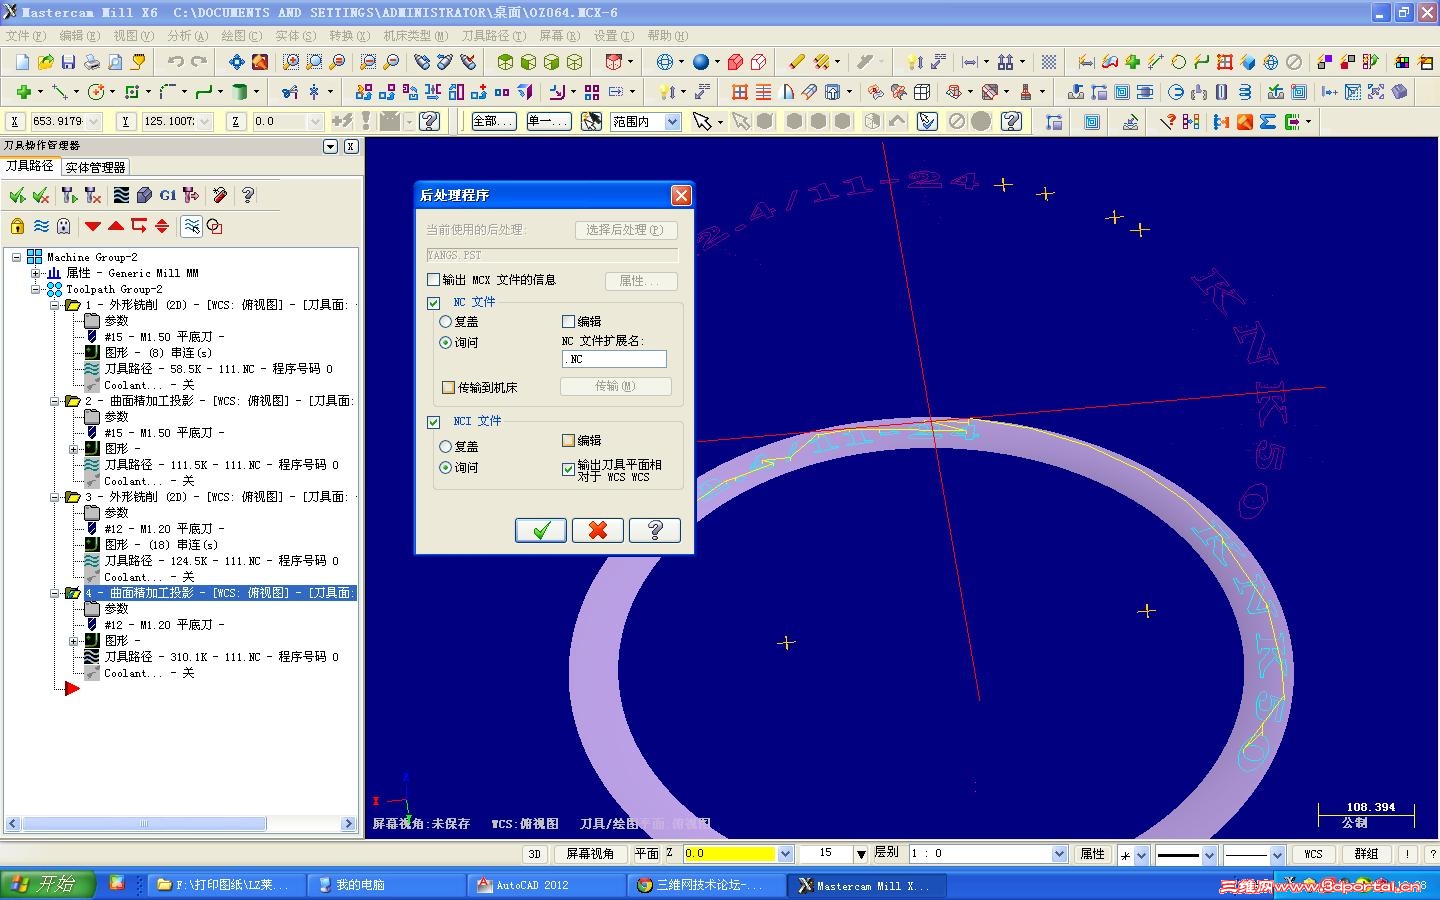Click the unselect all operations icon

click(41, 195)
